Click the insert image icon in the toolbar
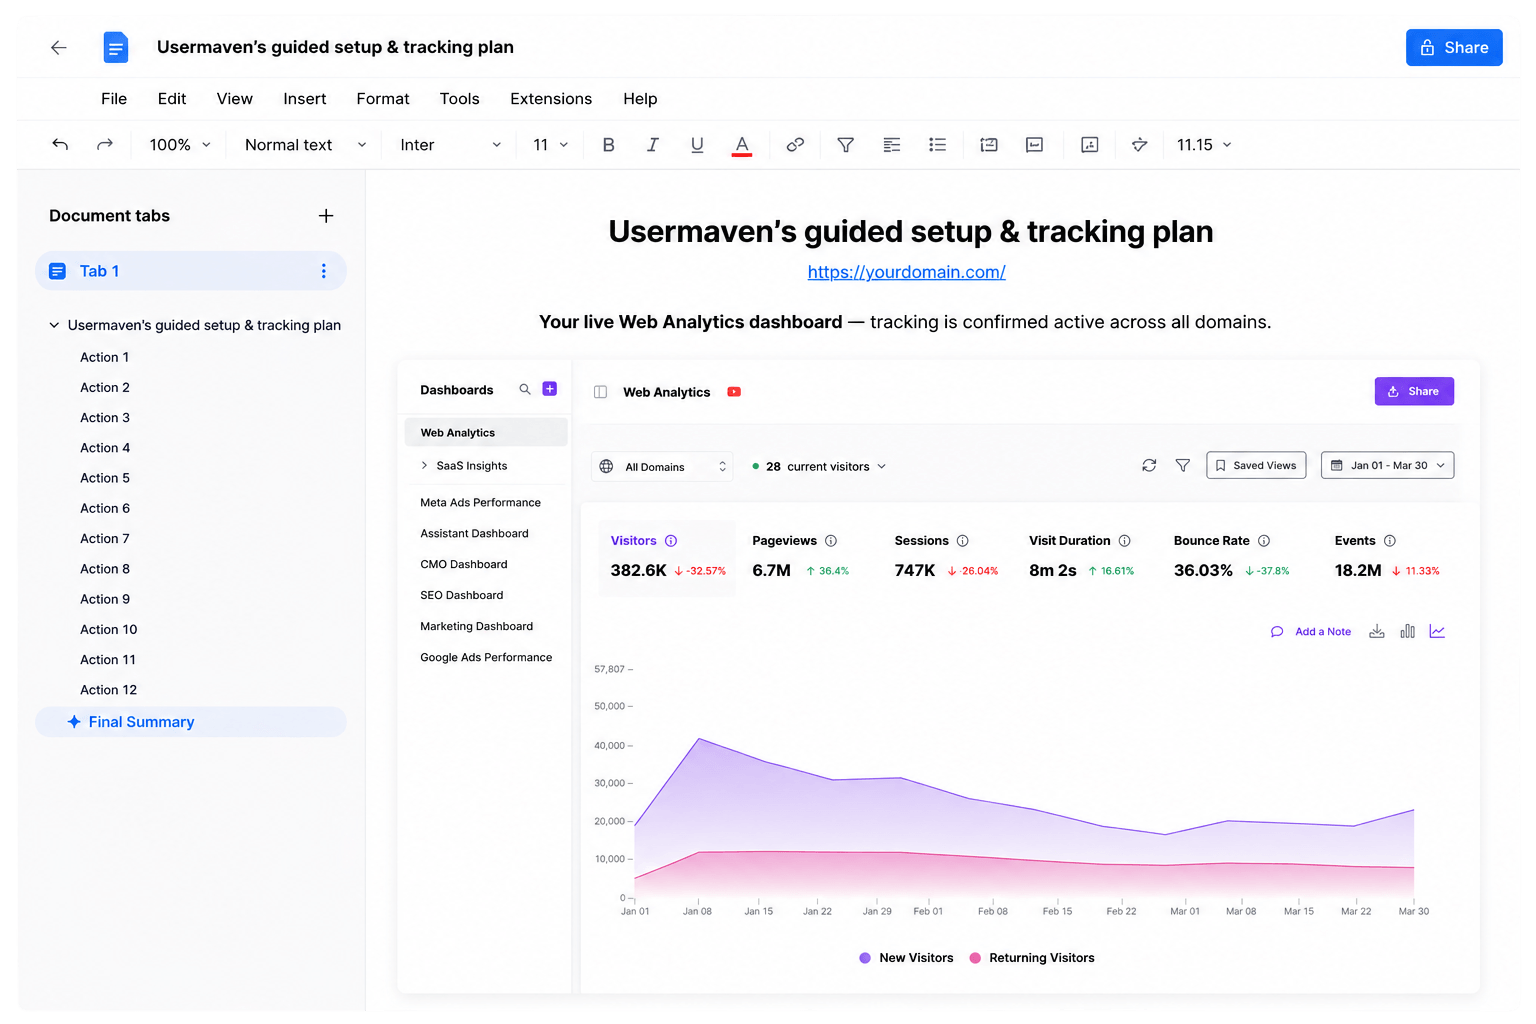Viewport: 1536px width, 1024px height. (1090, 145)
